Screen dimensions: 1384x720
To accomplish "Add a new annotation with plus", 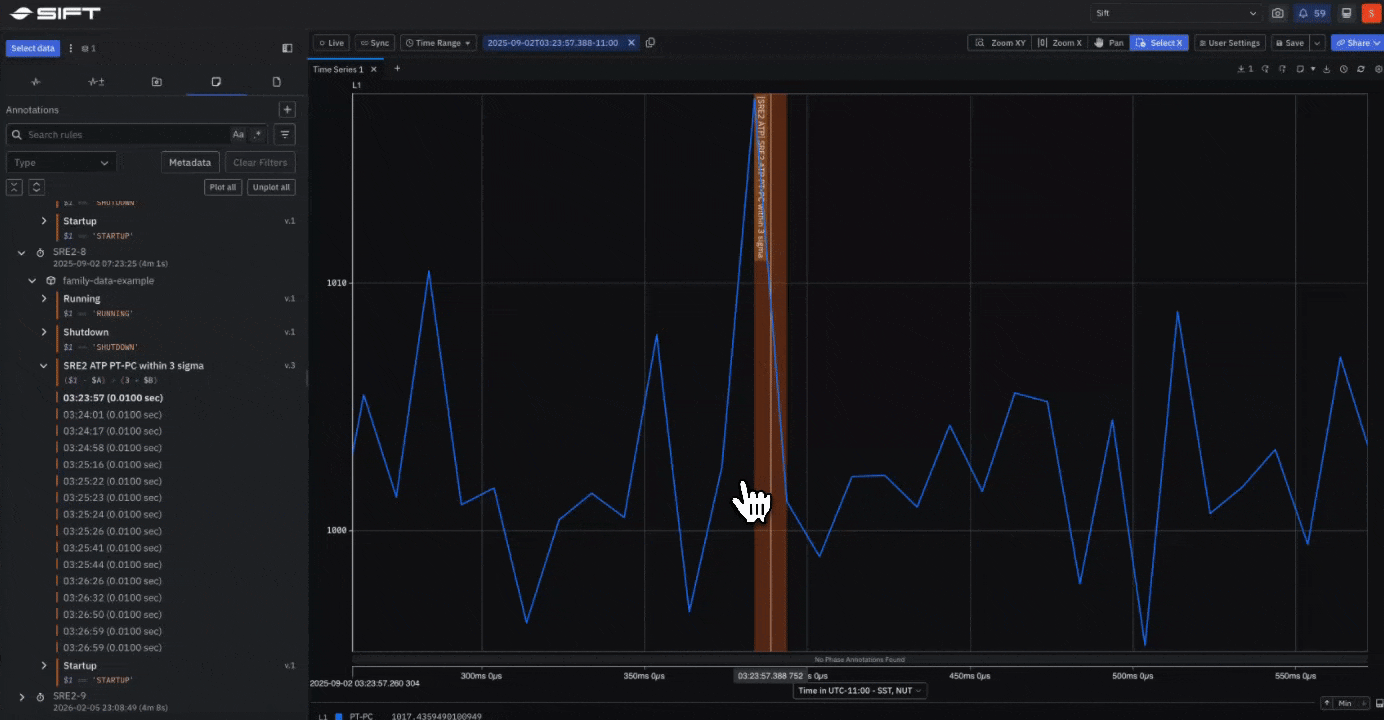I will coord(287,110).
